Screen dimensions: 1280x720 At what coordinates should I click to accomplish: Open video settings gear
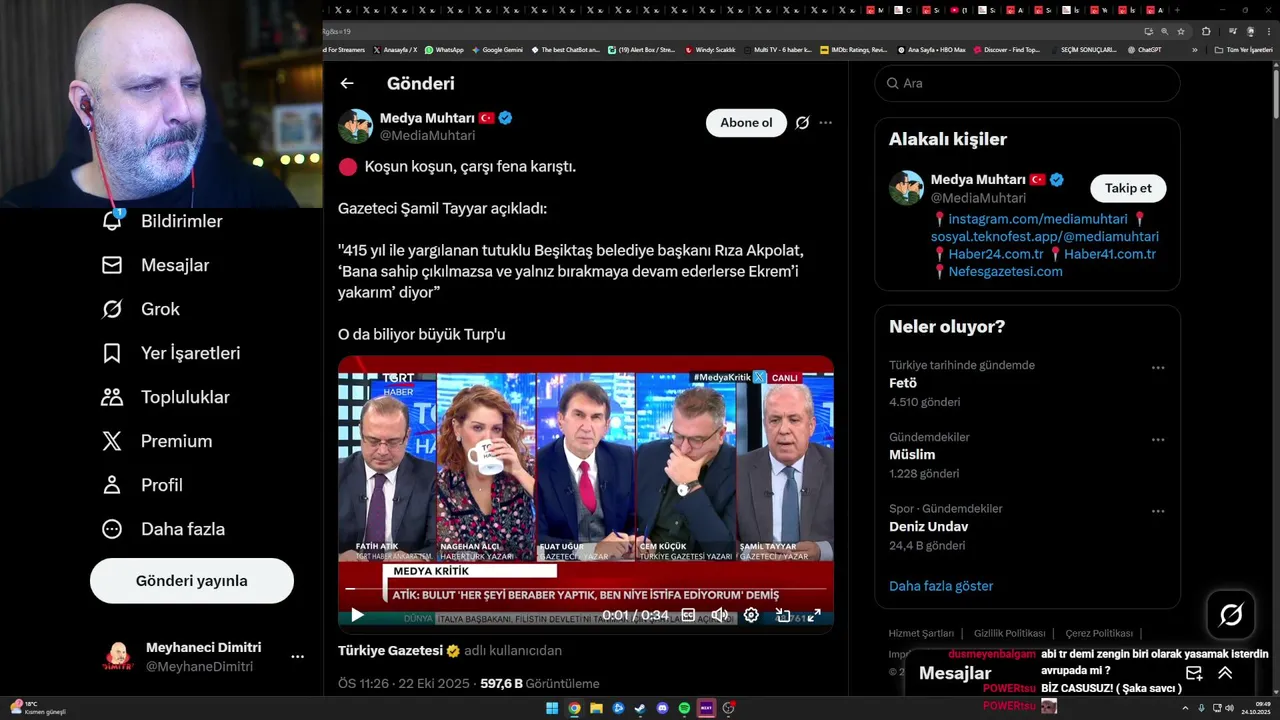pyautogui.click(x=751, y=615)
